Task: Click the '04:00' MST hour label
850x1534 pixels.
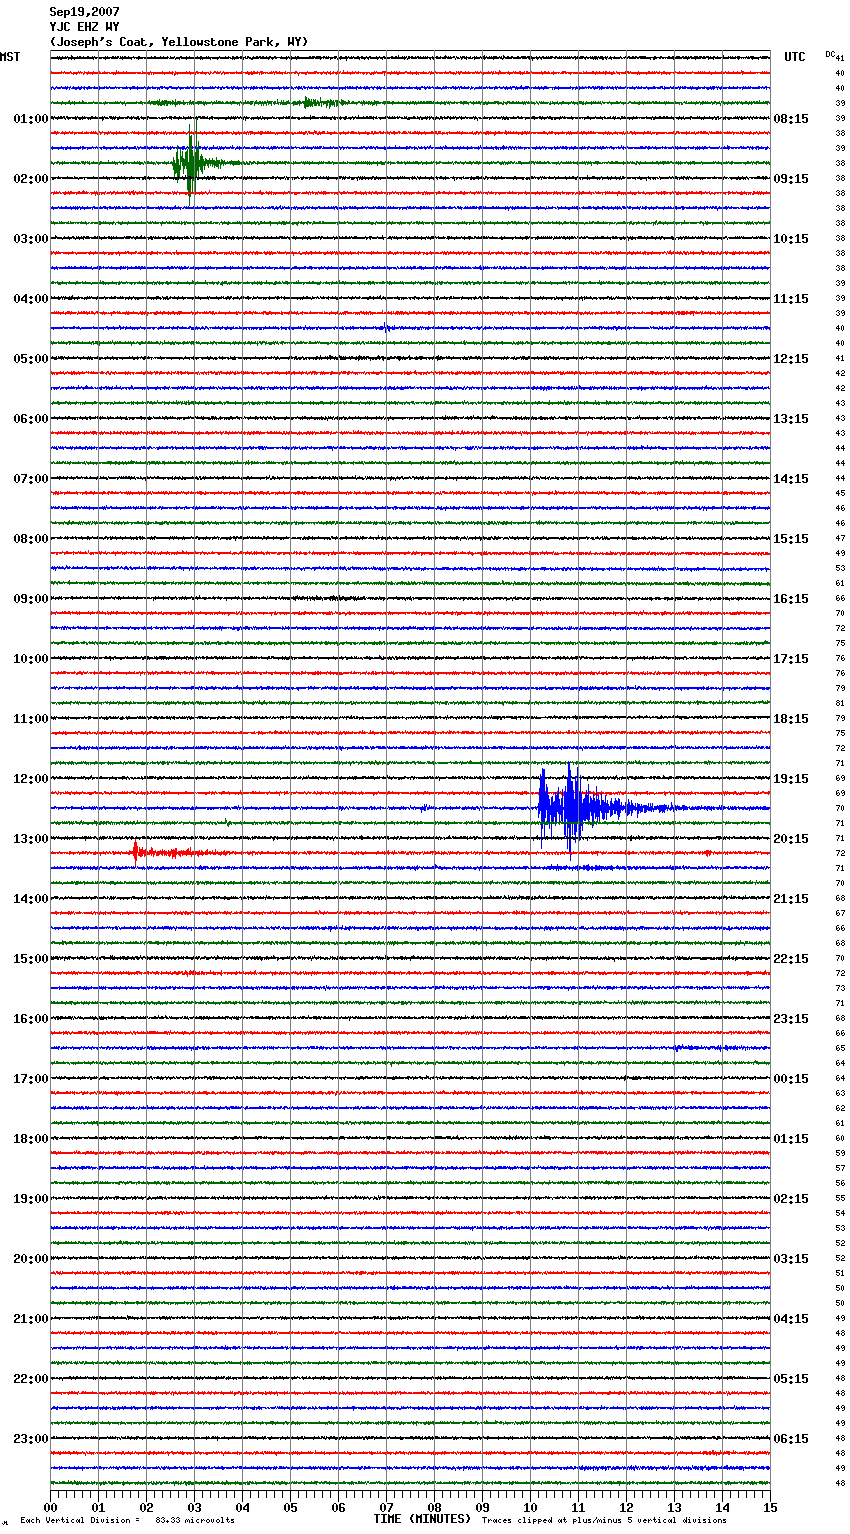Action: tap(30, 299)
